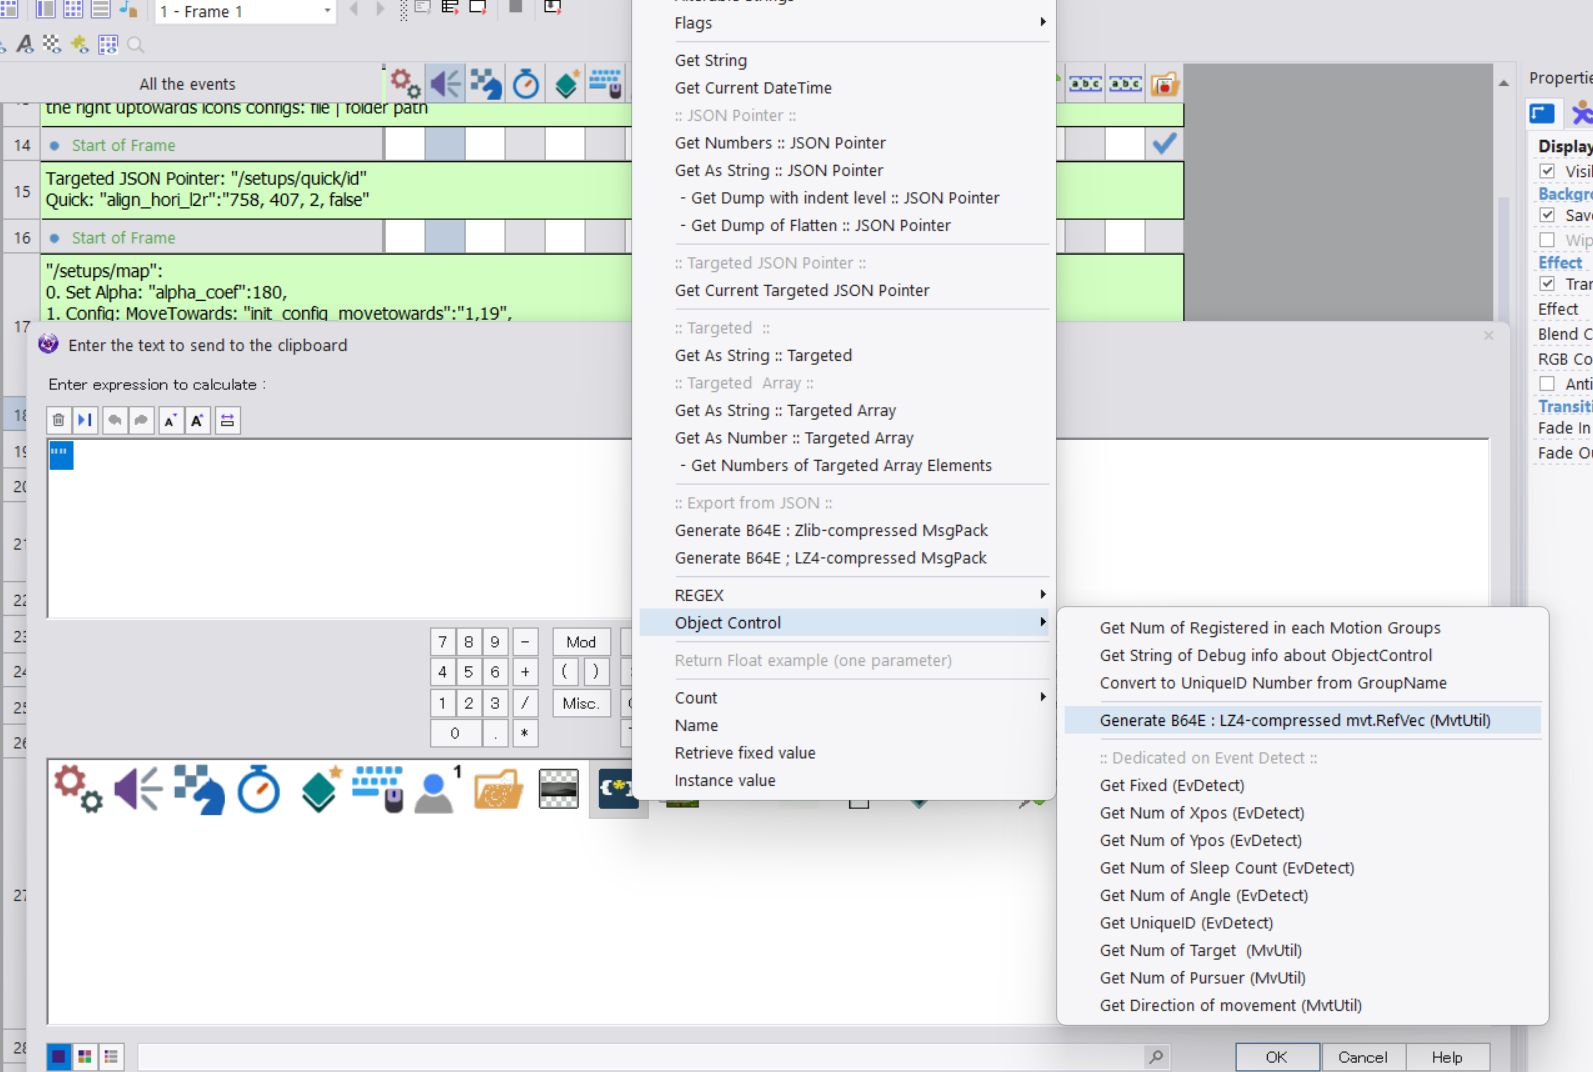This screenshot has height=1072, width=1593.
Task: Enable the Anti-aliasing checkbox
Action: 1547,384
